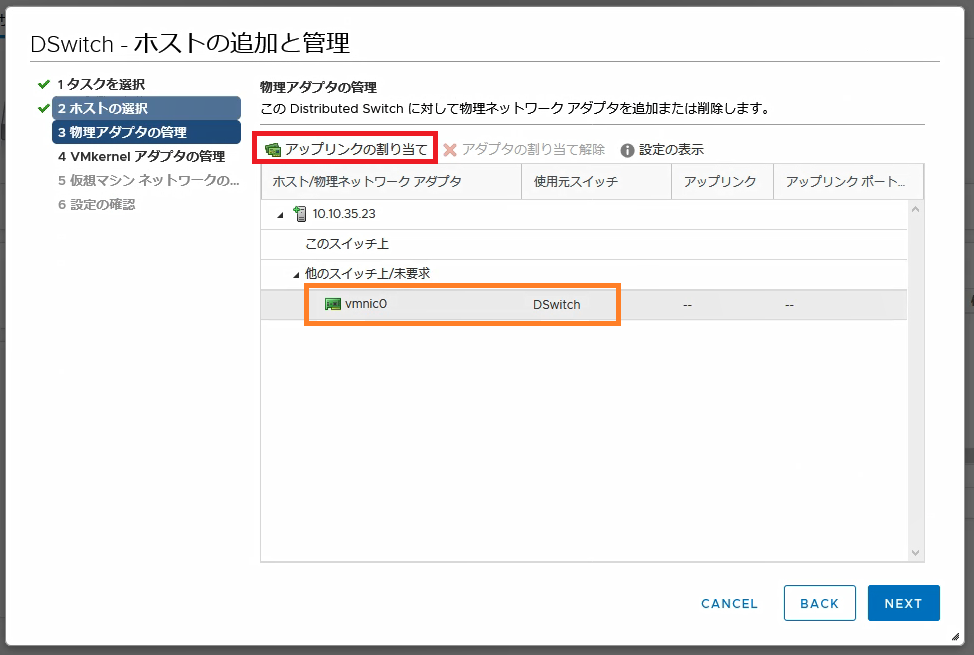Click the Unassign Adapter (アダプタの割り当て解除) item
The width and height of the screenshot is (974, 655).
[524, 149]
